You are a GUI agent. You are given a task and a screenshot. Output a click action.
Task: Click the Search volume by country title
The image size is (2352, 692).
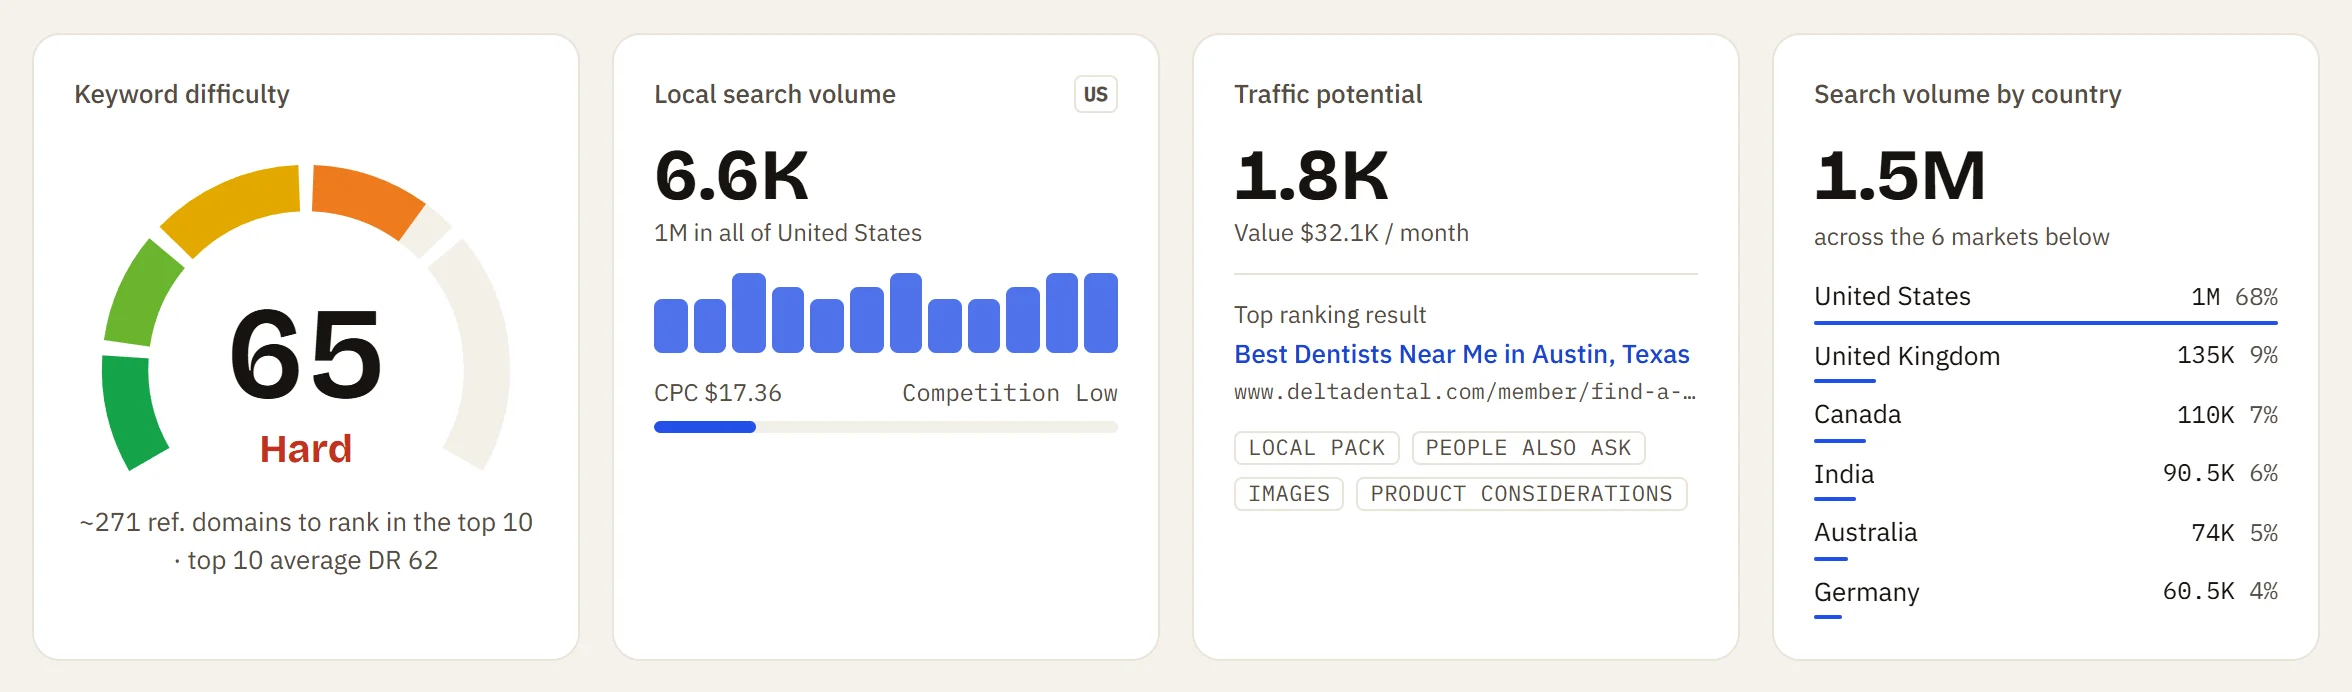tap(1967, 94)
